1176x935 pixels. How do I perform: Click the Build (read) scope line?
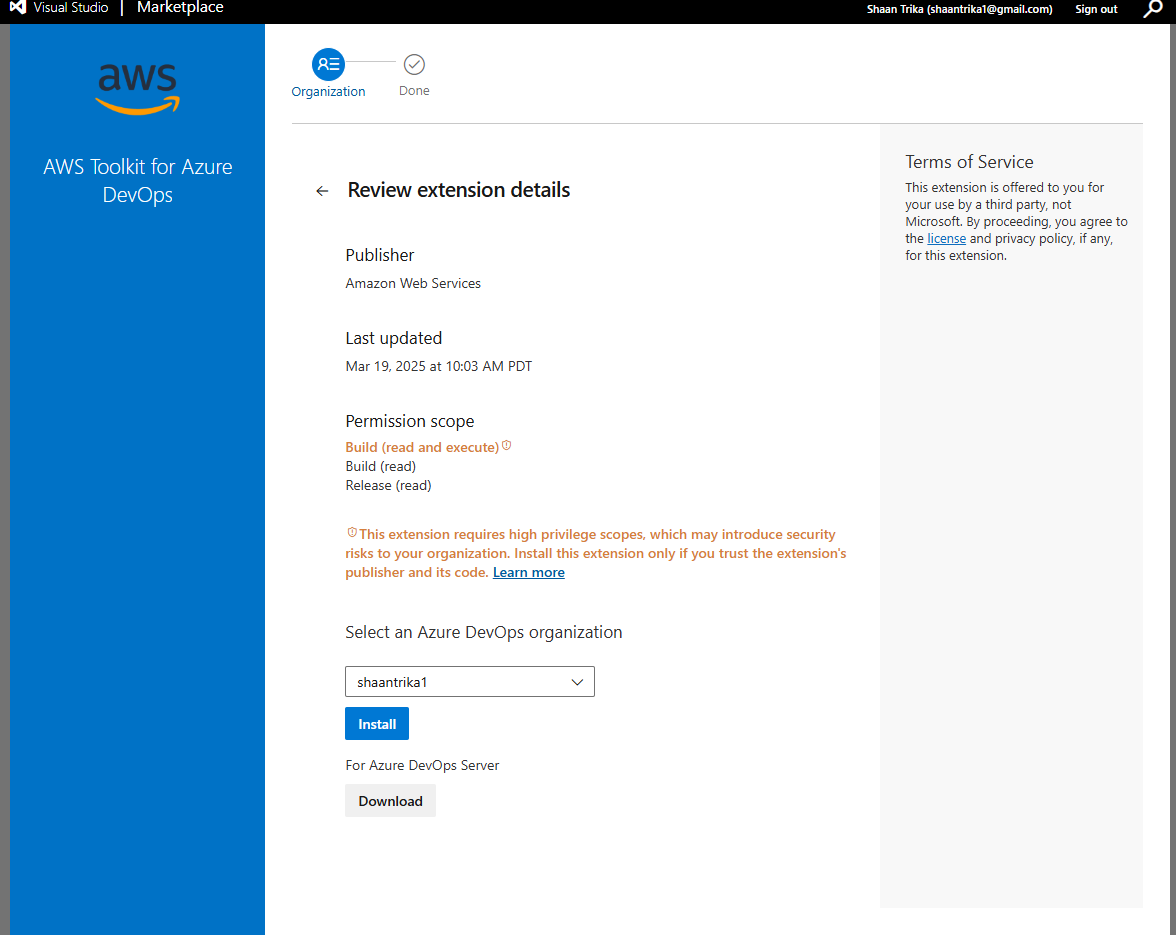click(x=380, y=466)
